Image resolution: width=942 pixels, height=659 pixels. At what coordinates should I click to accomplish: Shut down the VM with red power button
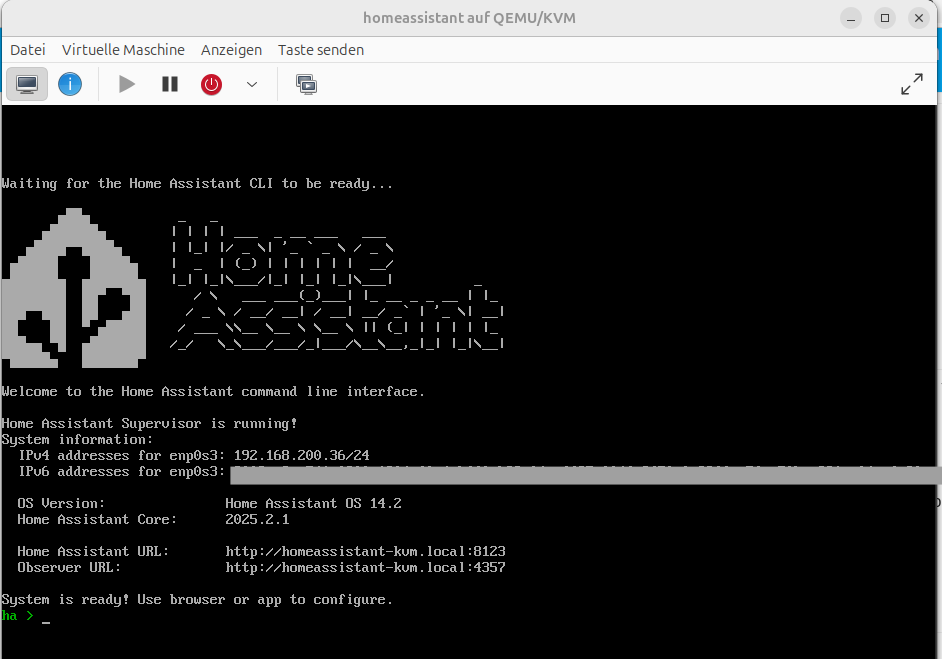[x=211, y=84]
